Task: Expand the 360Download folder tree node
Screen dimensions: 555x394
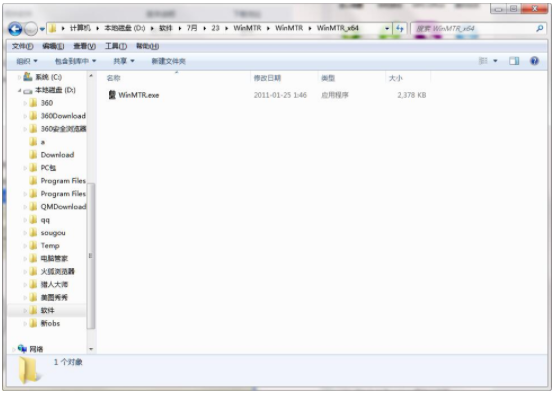Action: coord(25,116)
